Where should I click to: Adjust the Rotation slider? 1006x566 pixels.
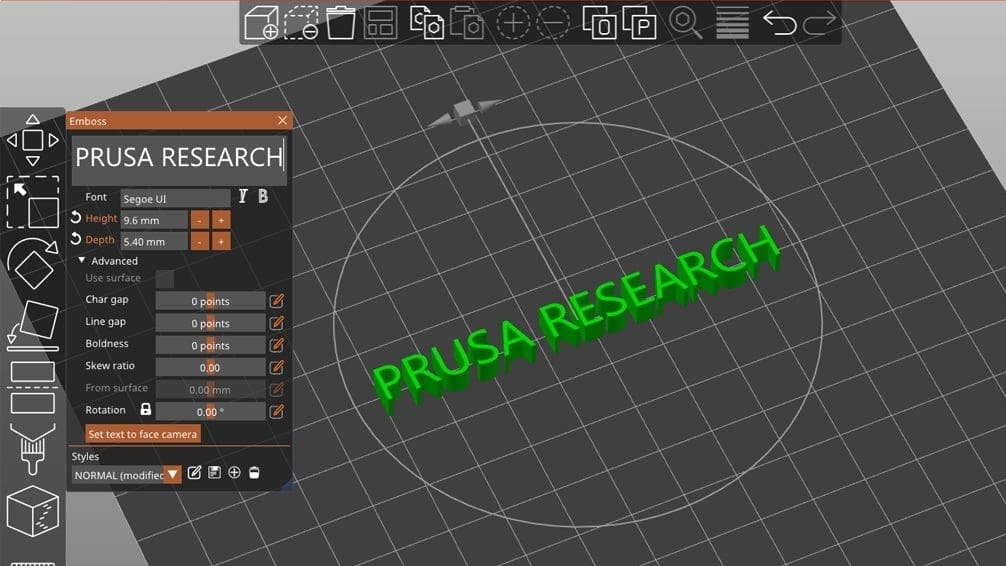(210, 411)
